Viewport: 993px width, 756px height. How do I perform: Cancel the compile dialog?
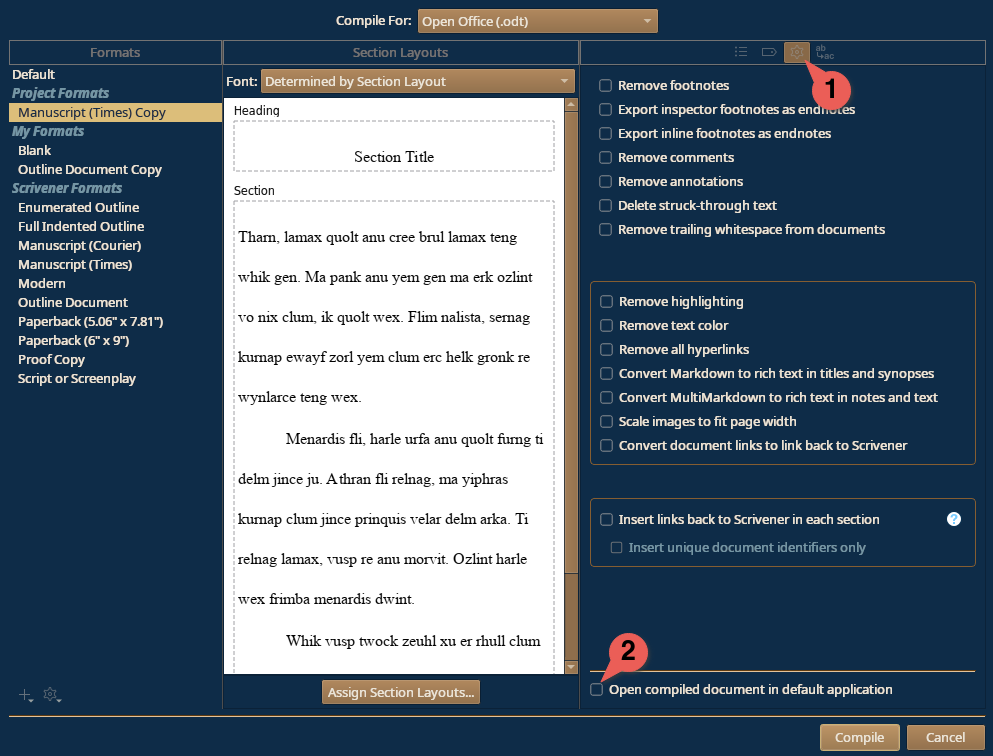click(x=946, y=738)
